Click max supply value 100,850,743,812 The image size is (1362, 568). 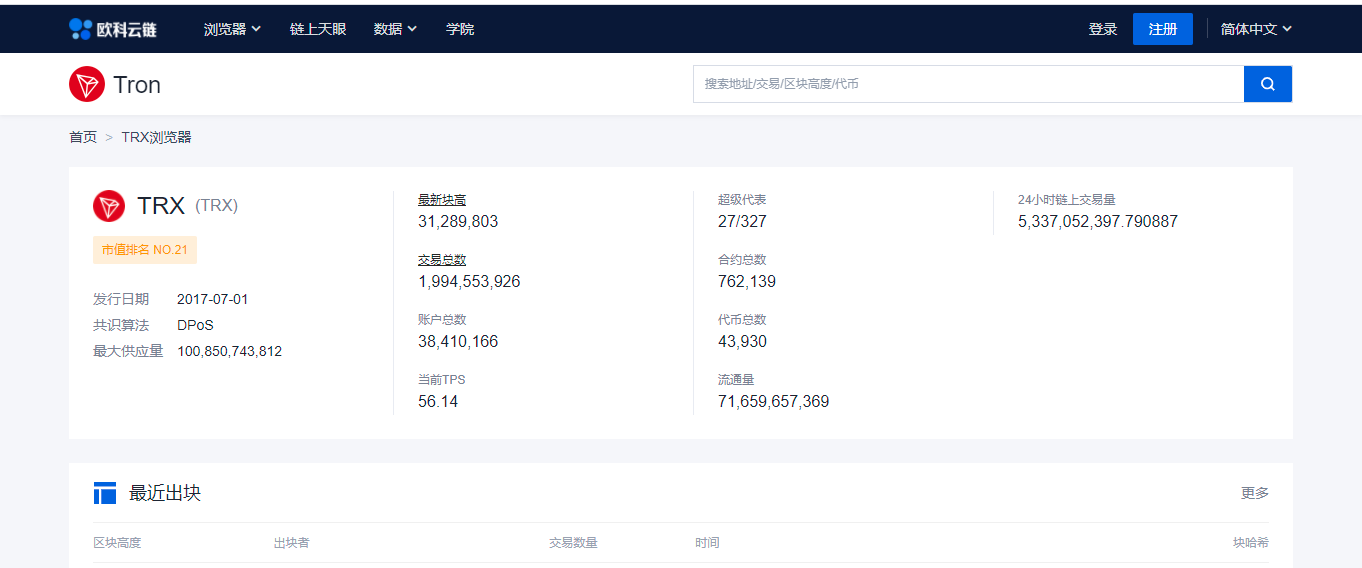click(229, 351)
